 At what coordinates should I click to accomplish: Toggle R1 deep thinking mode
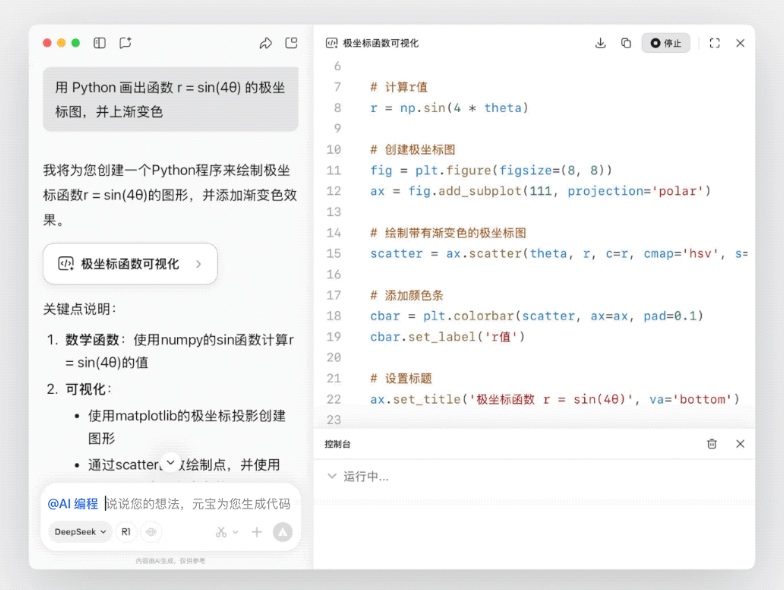(x=126, y=532)
